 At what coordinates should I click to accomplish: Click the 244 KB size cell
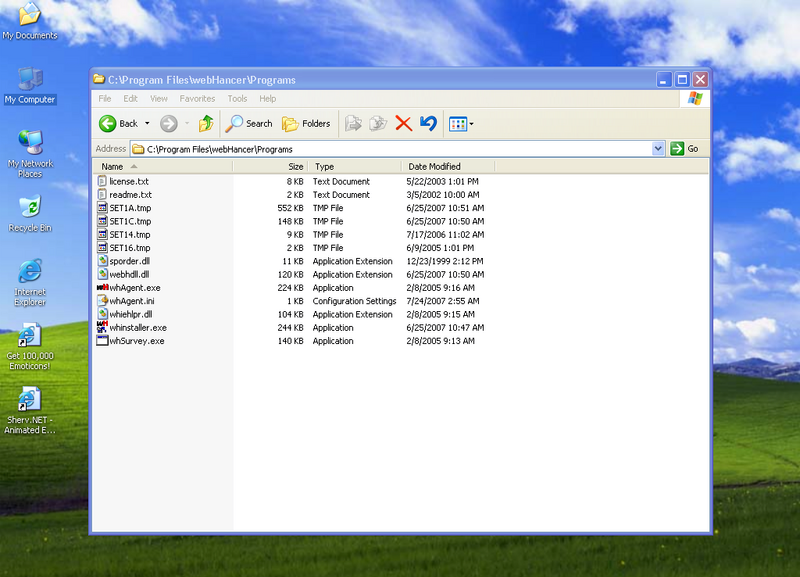[x=290, y=327]
